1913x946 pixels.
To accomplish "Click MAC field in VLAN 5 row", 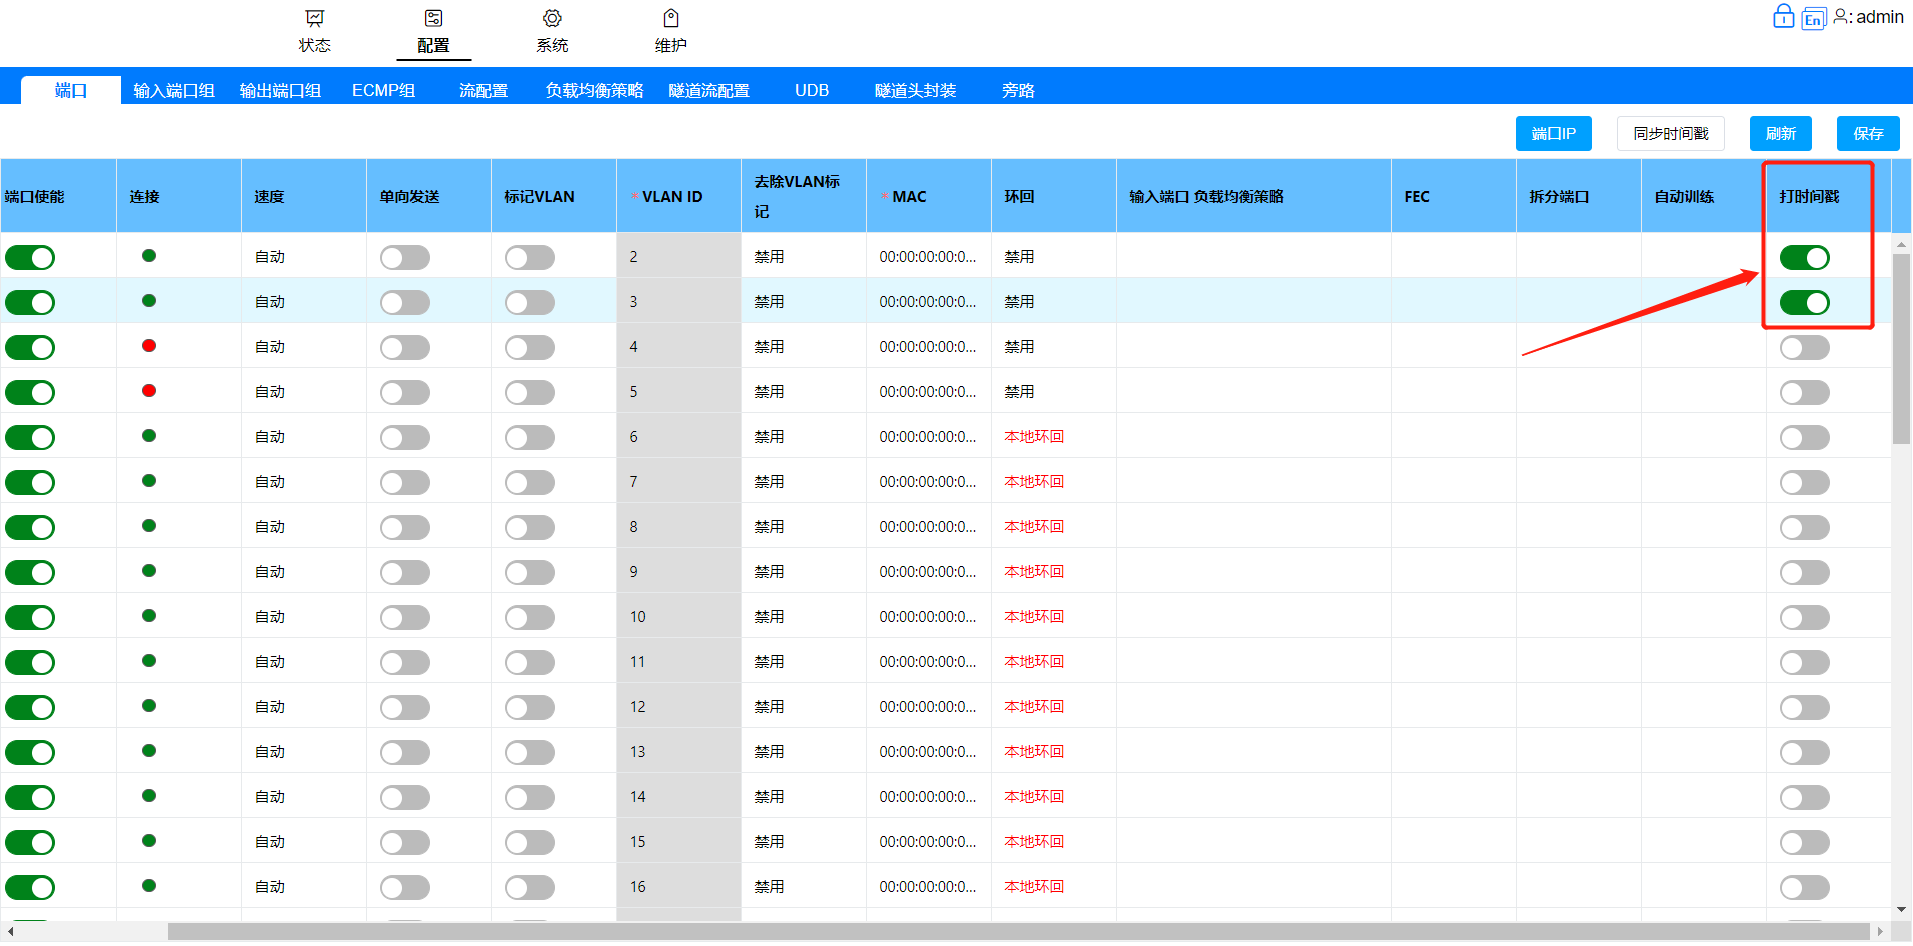I will click(928, 392).
